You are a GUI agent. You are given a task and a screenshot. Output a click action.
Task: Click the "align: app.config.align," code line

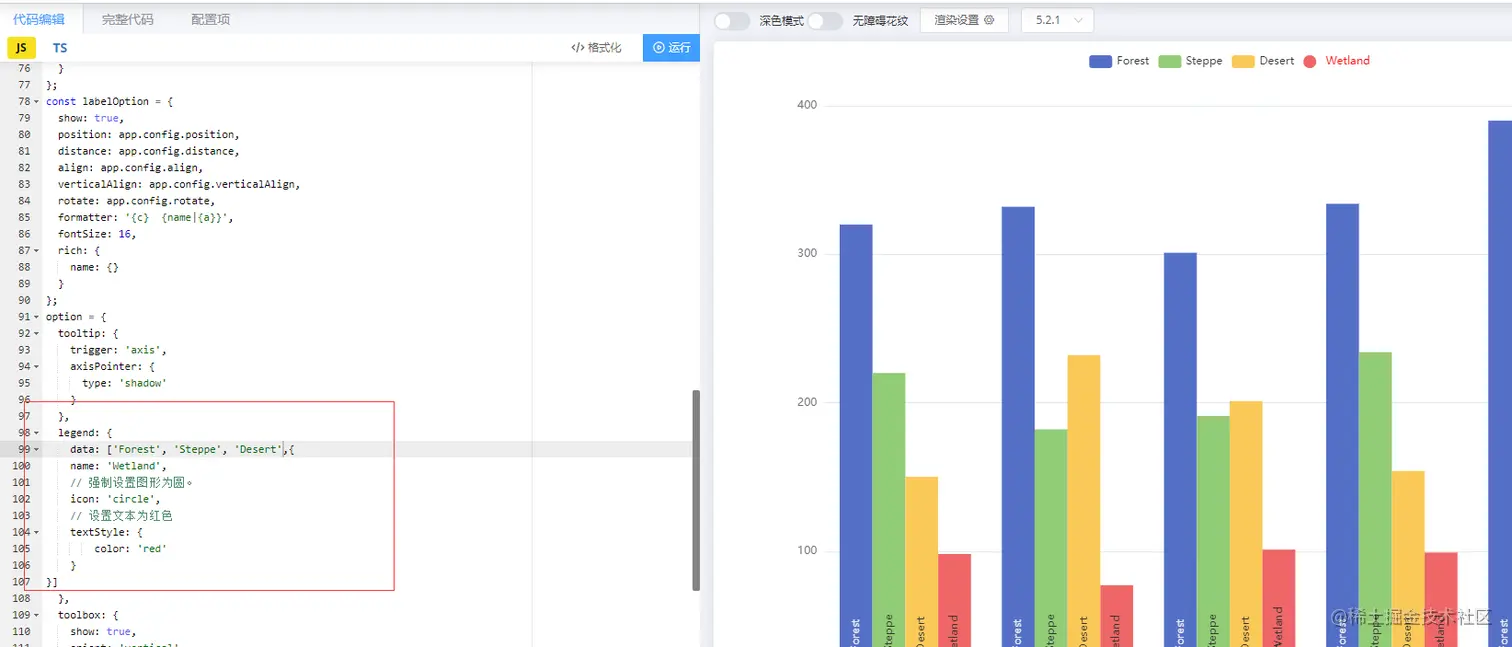coord(130,168)
